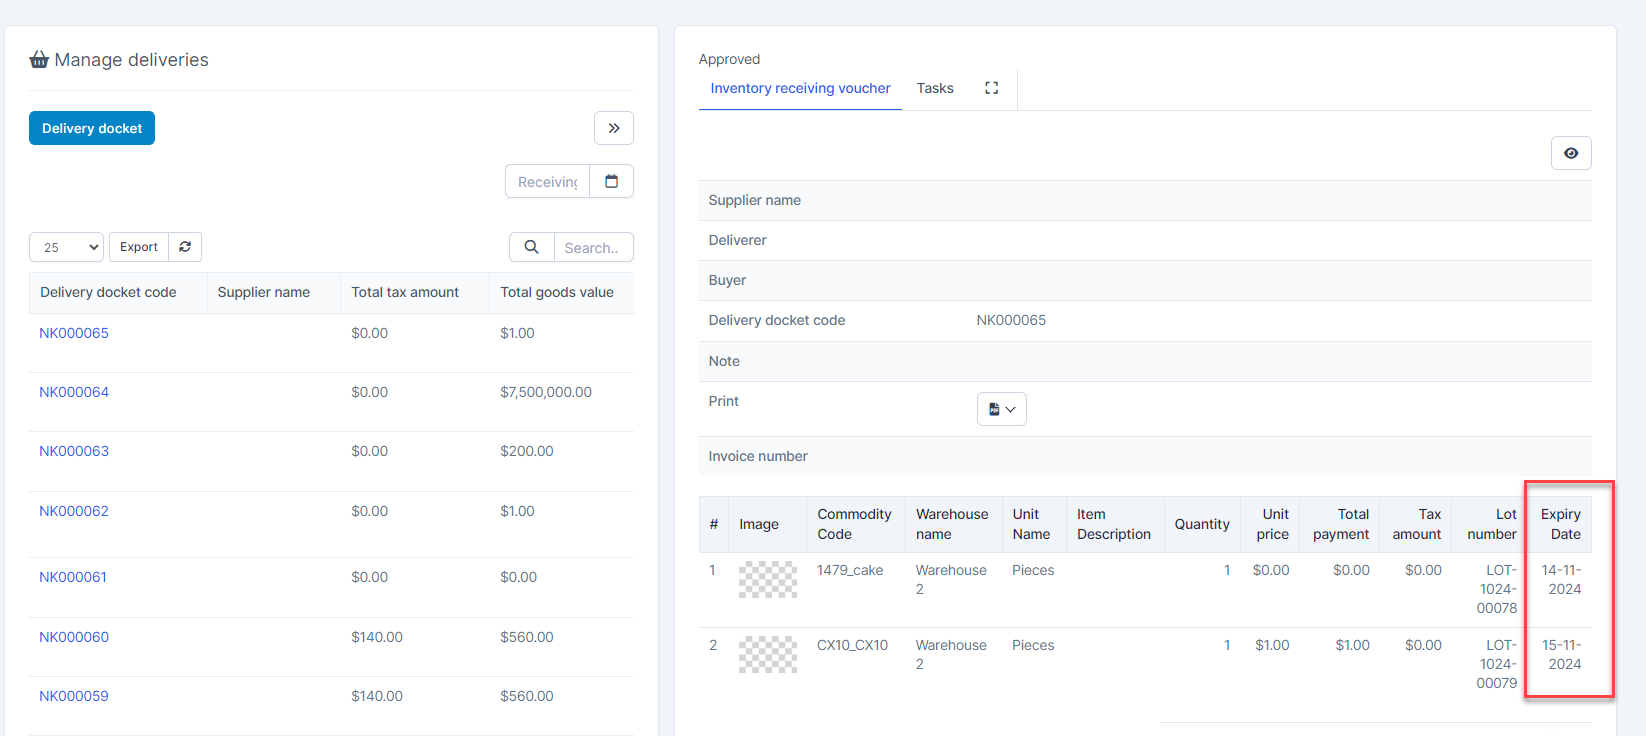Image resolution: width=1646 pixels, height=736 pixels.
Task: Click the CX10_CX10 item image thumbnail
Action: tap(768, 655)
